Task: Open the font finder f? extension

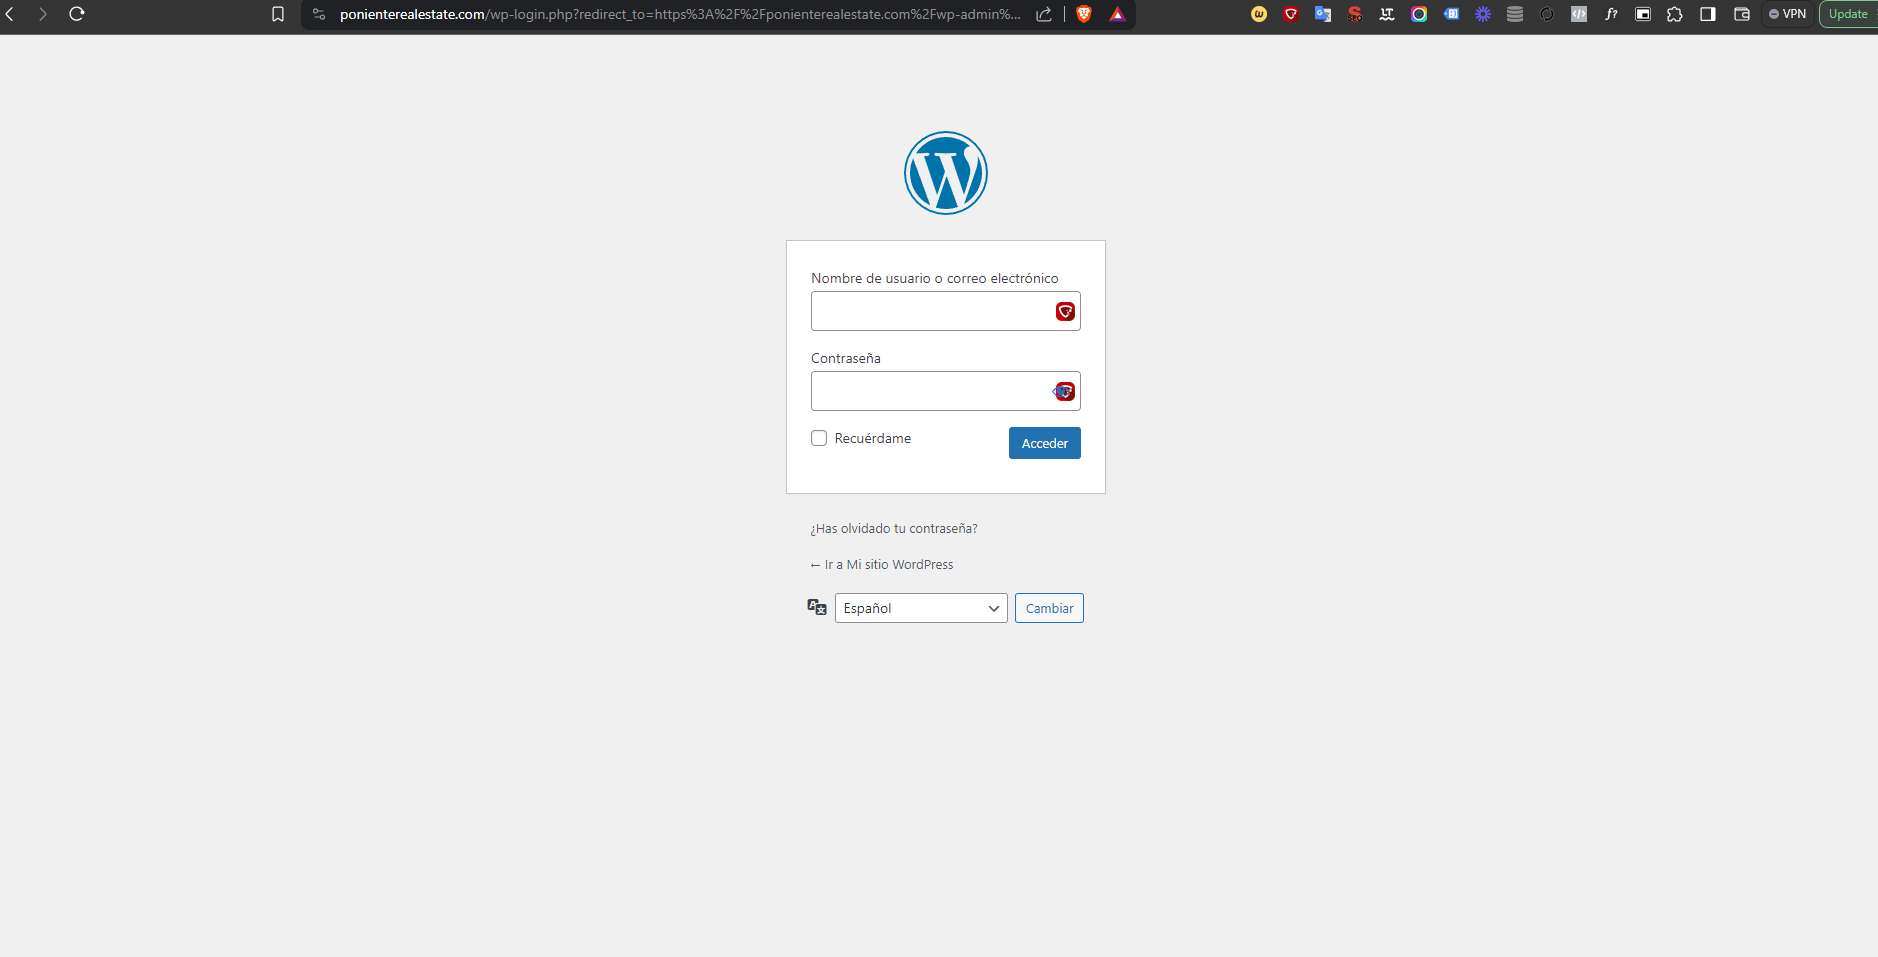Action: [1611, 14]
